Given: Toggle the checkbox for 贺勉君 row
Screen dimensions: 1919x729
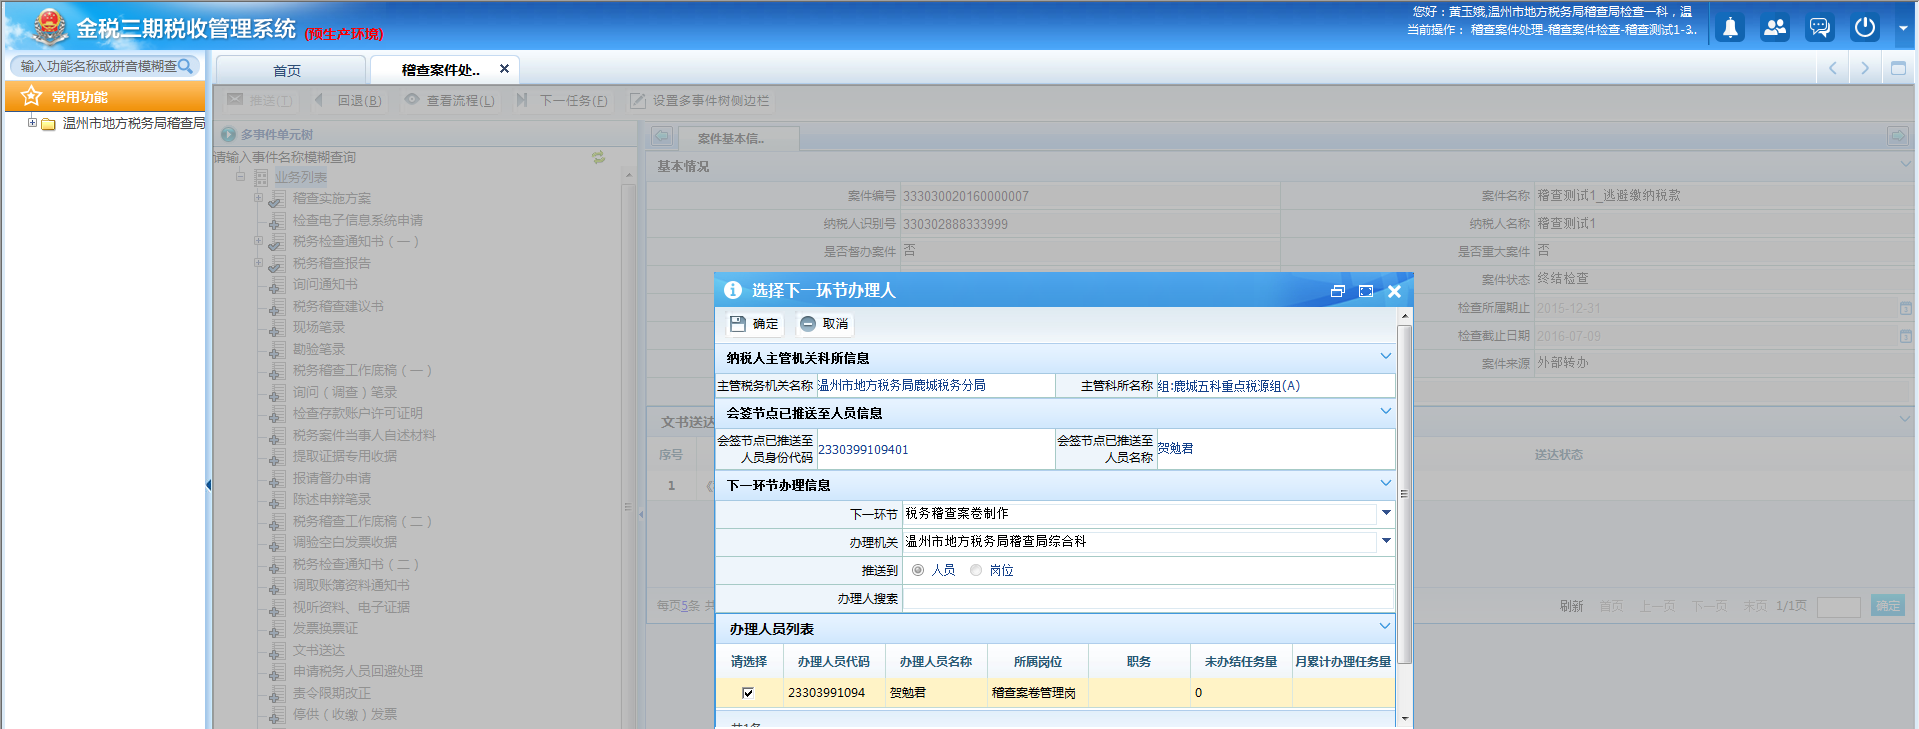Looking at the screenshot, I should pyautogui.click(x=748, y=693).
